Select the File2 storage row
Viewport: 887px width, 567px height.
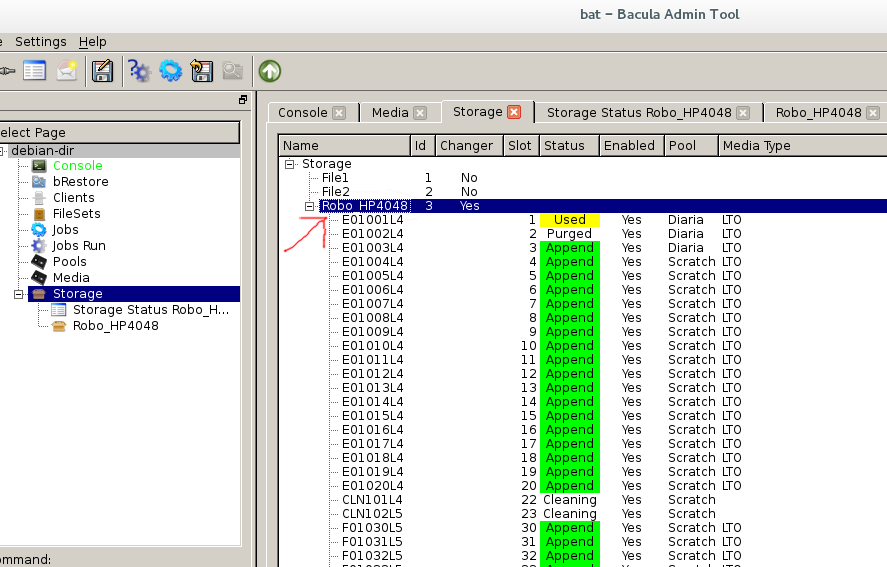(336, 192)
